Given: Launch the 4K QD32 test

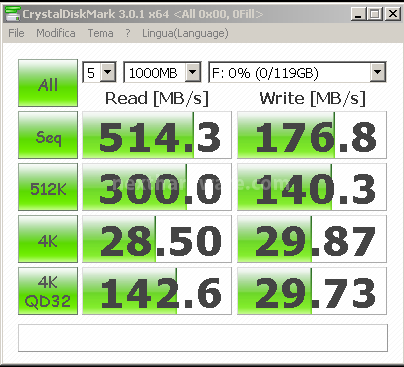Looking at the screenshot, I should [48, 291].
